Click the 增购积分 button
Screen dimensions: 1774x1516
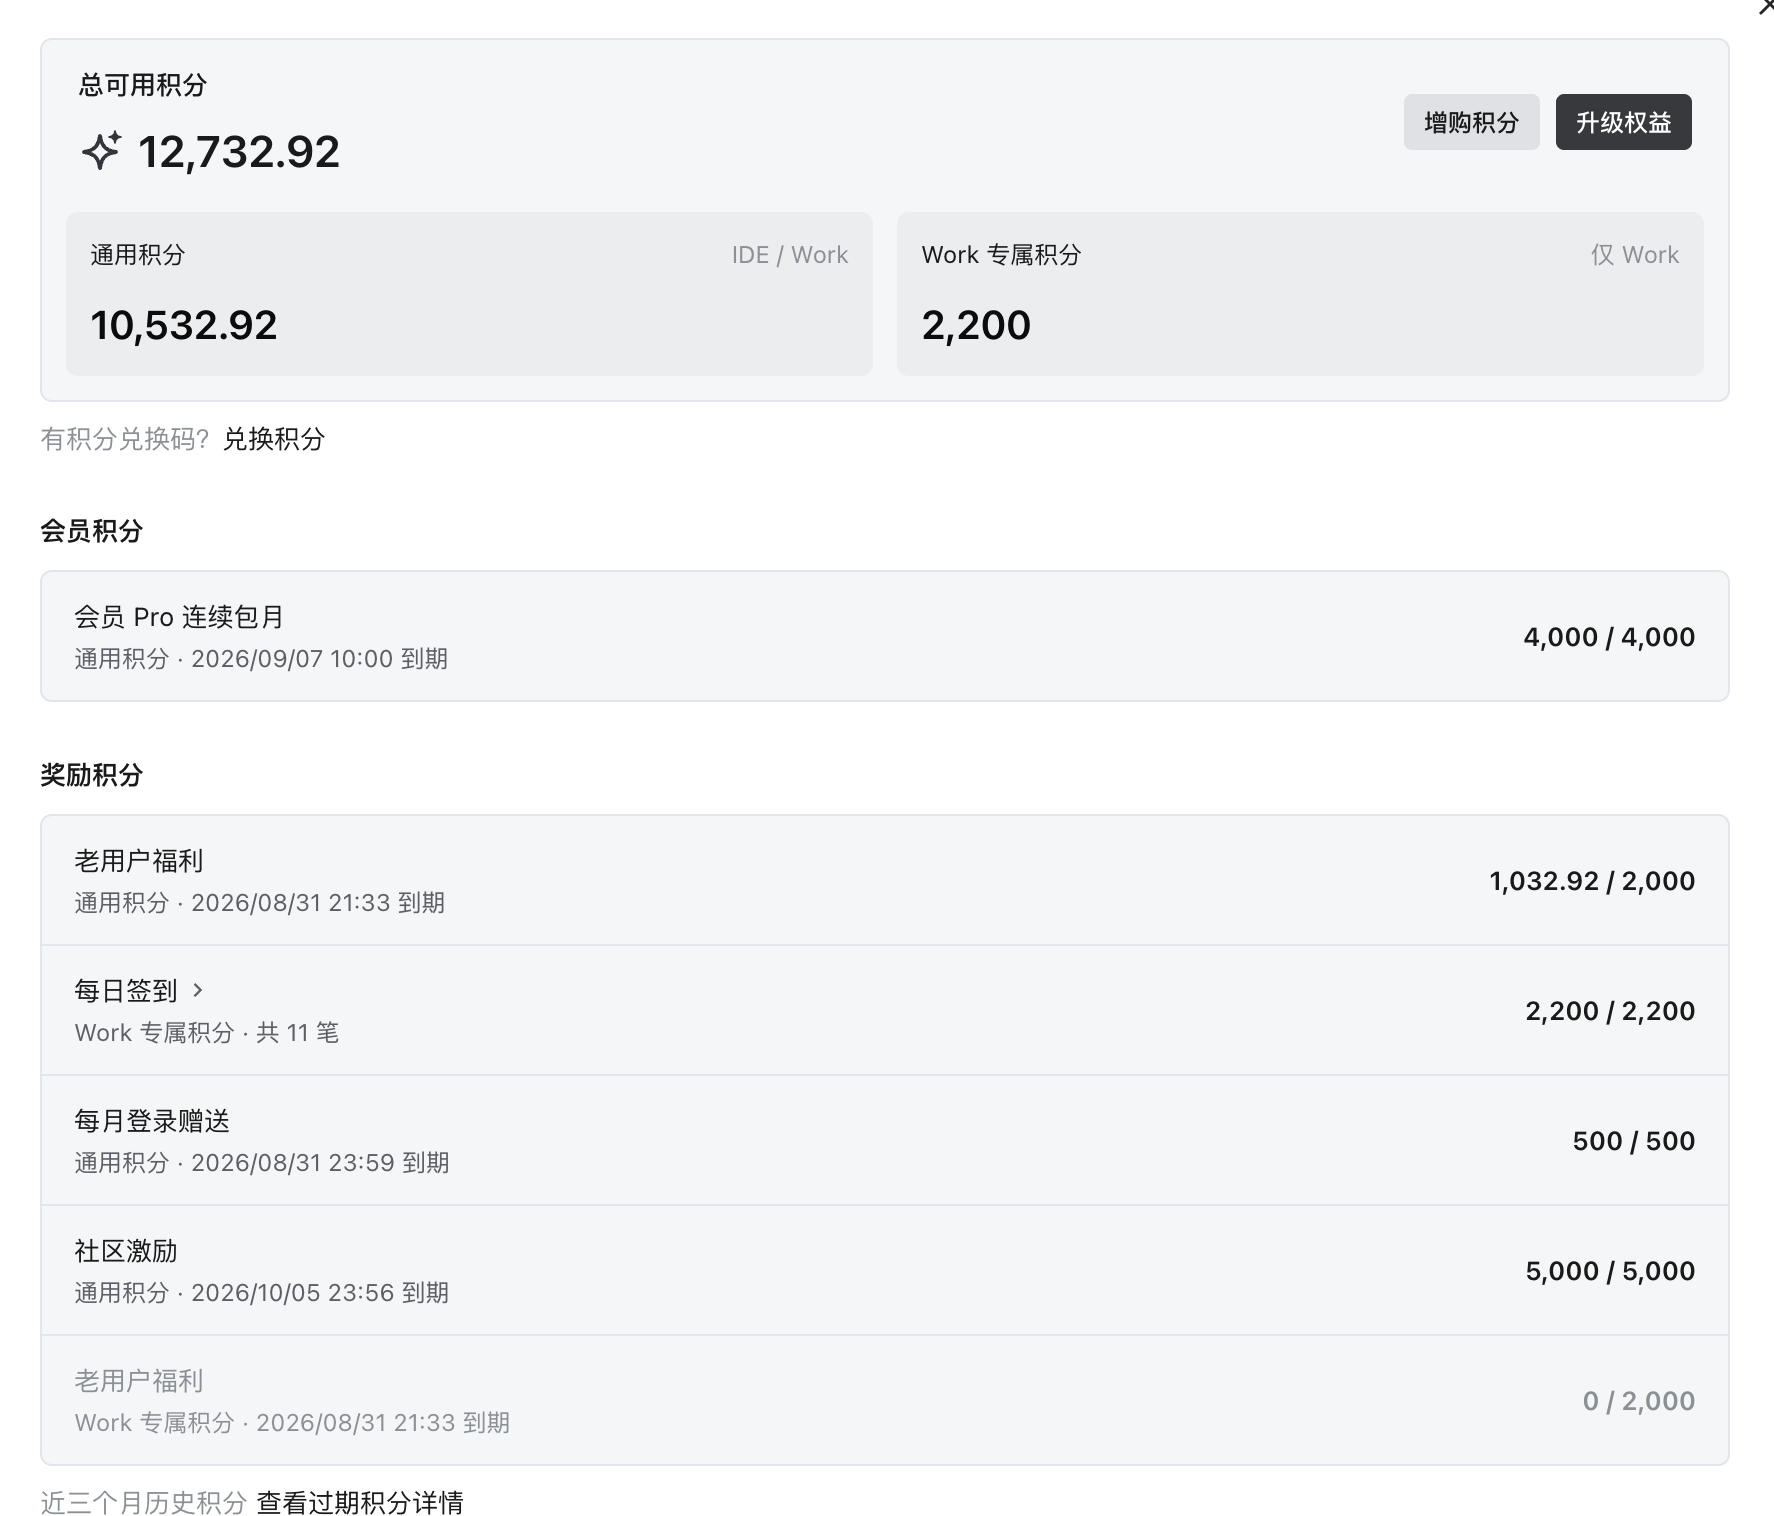[1471, 122]
